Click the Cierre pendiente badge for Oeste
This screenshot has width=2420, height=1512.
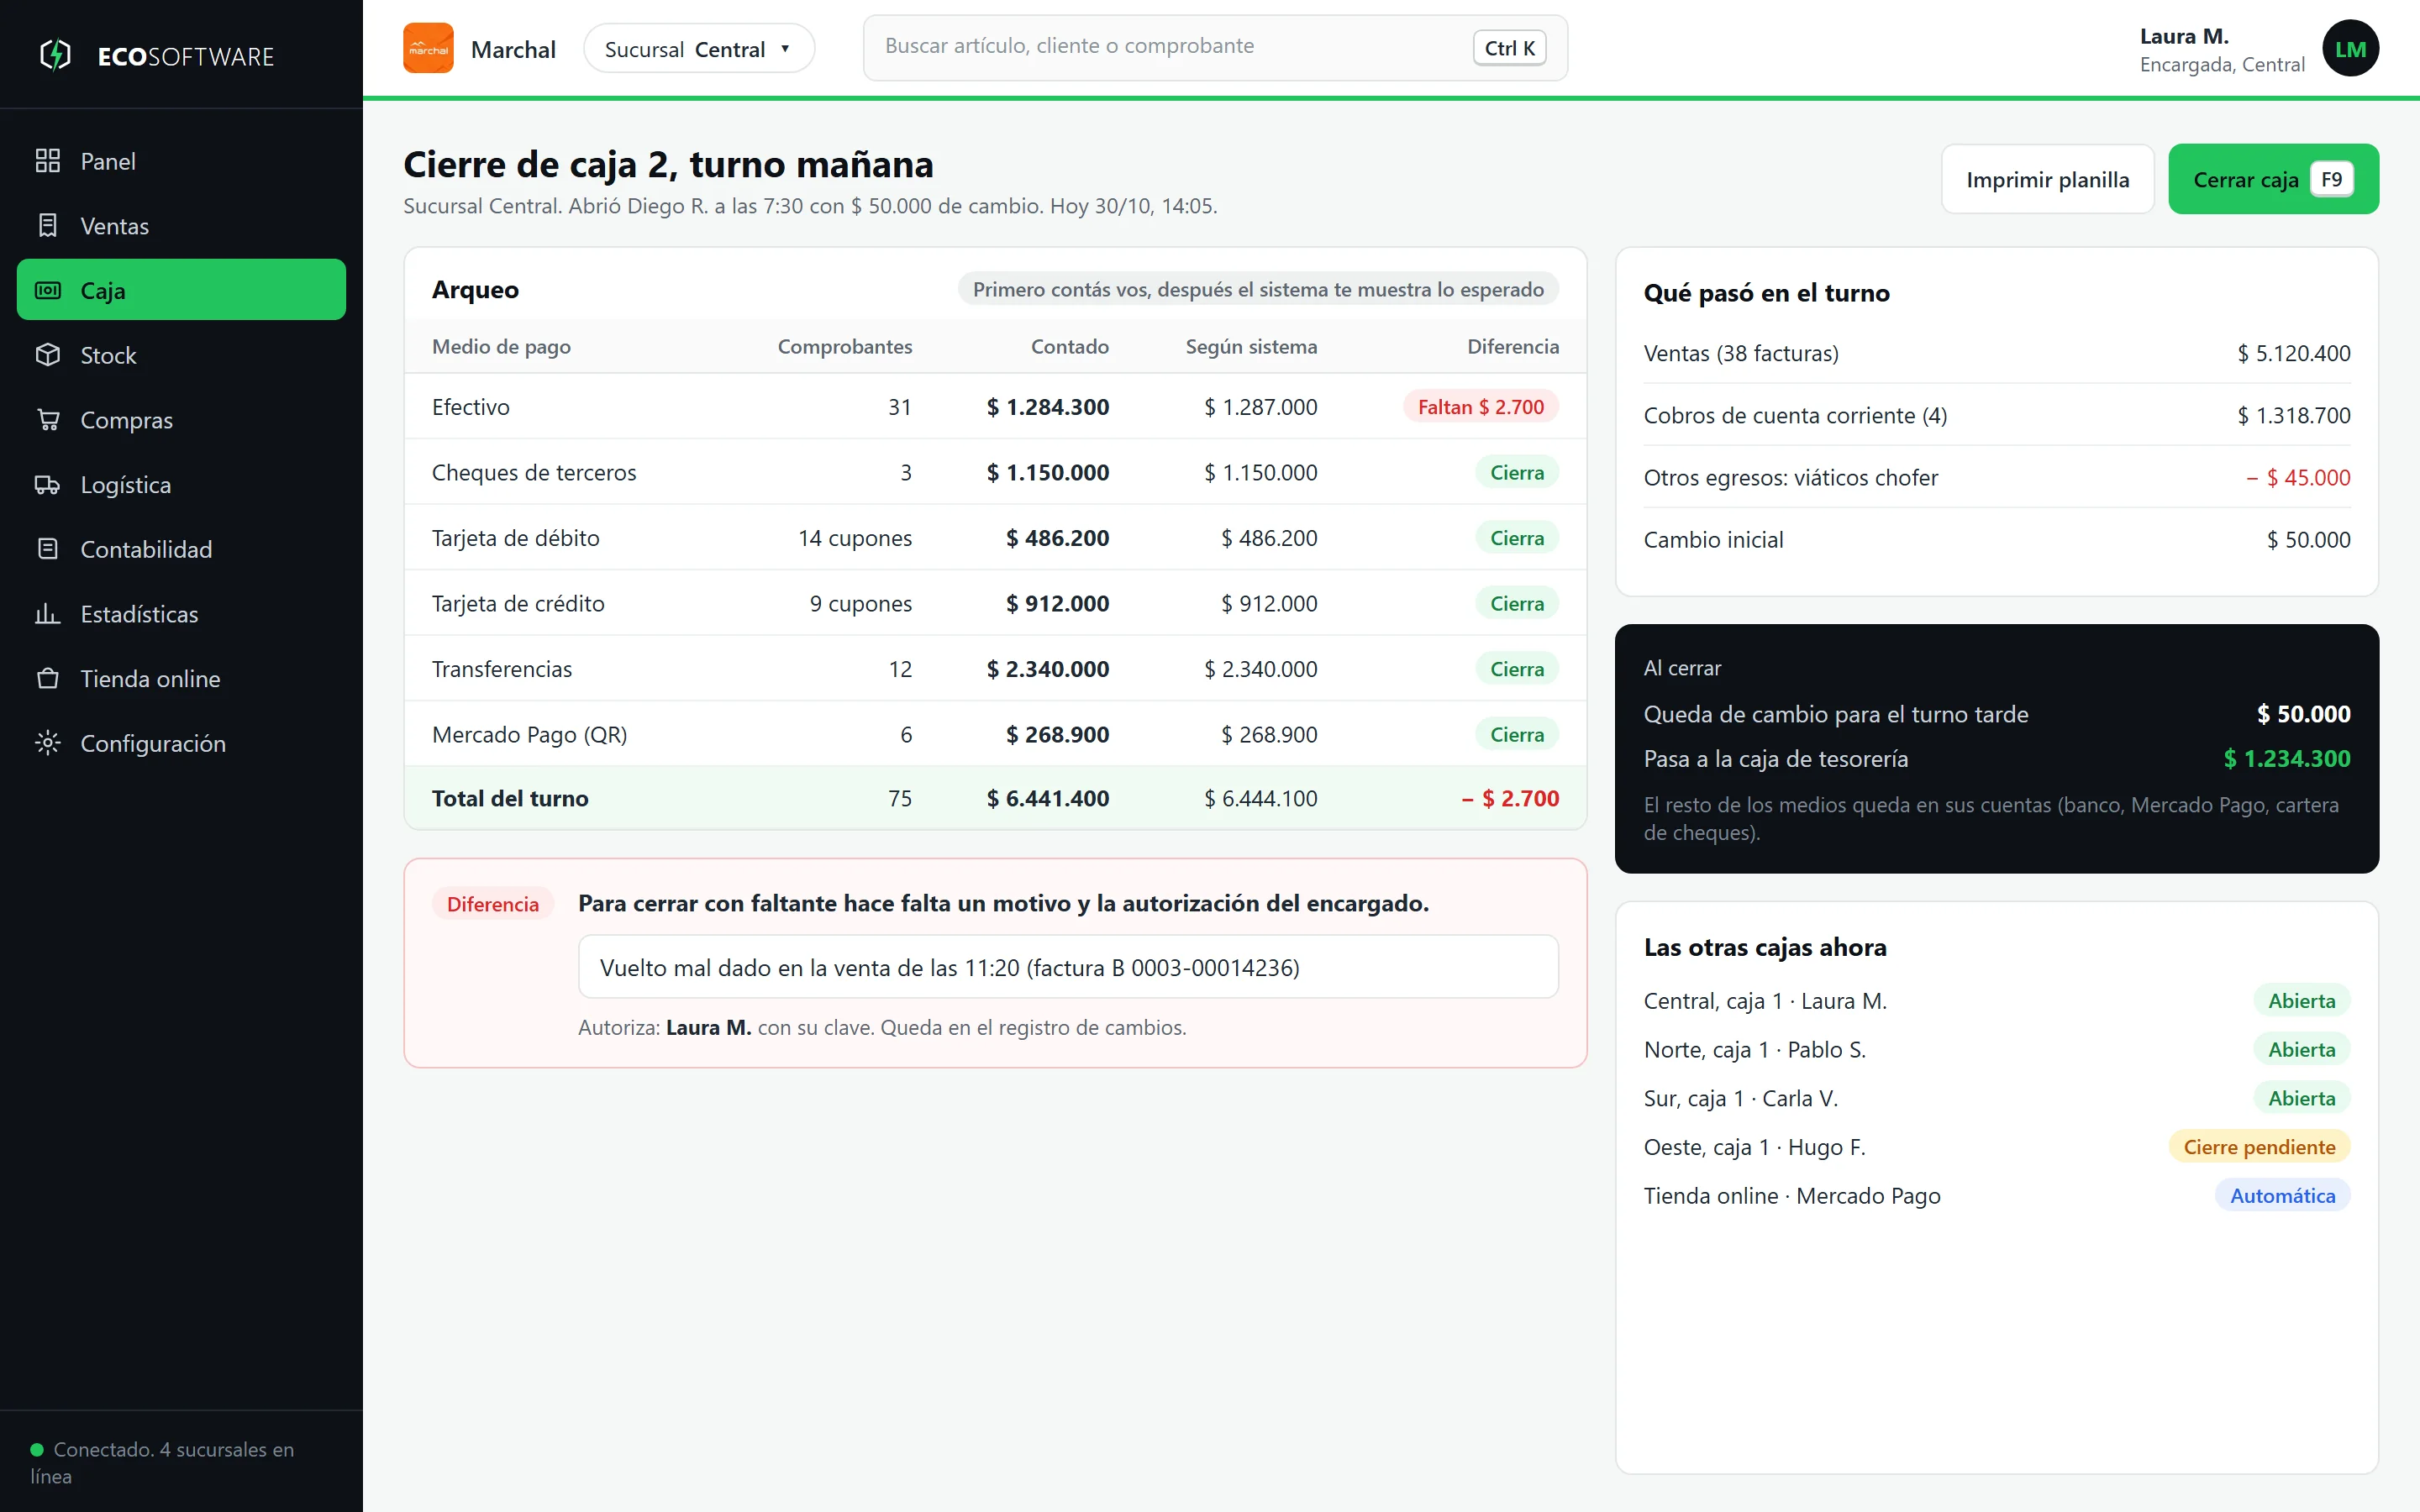pos(2259,1147)
